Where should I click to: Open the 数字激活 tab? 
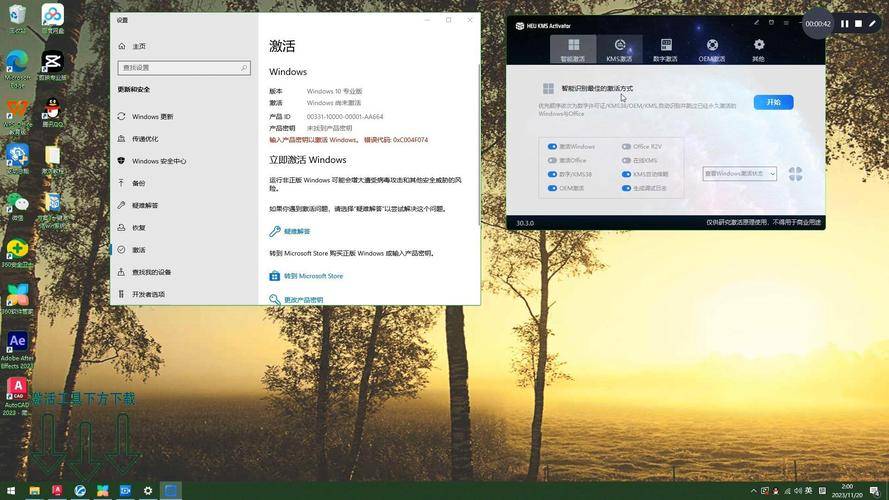[x=666, y=49]
